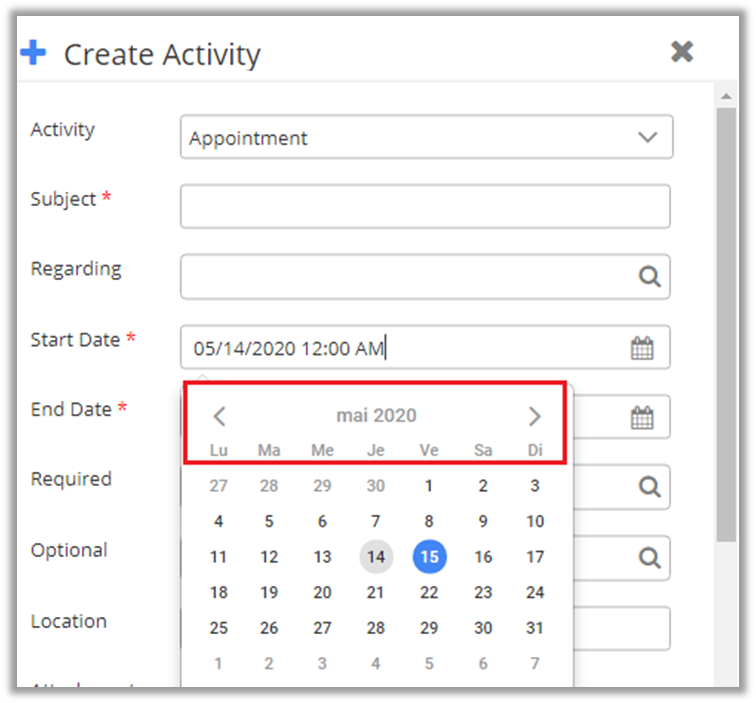The width and height of the screenshot is (756, 703).
Task: Click the Required field search icon
Action: pyautogui.click(x=650, y=487)
